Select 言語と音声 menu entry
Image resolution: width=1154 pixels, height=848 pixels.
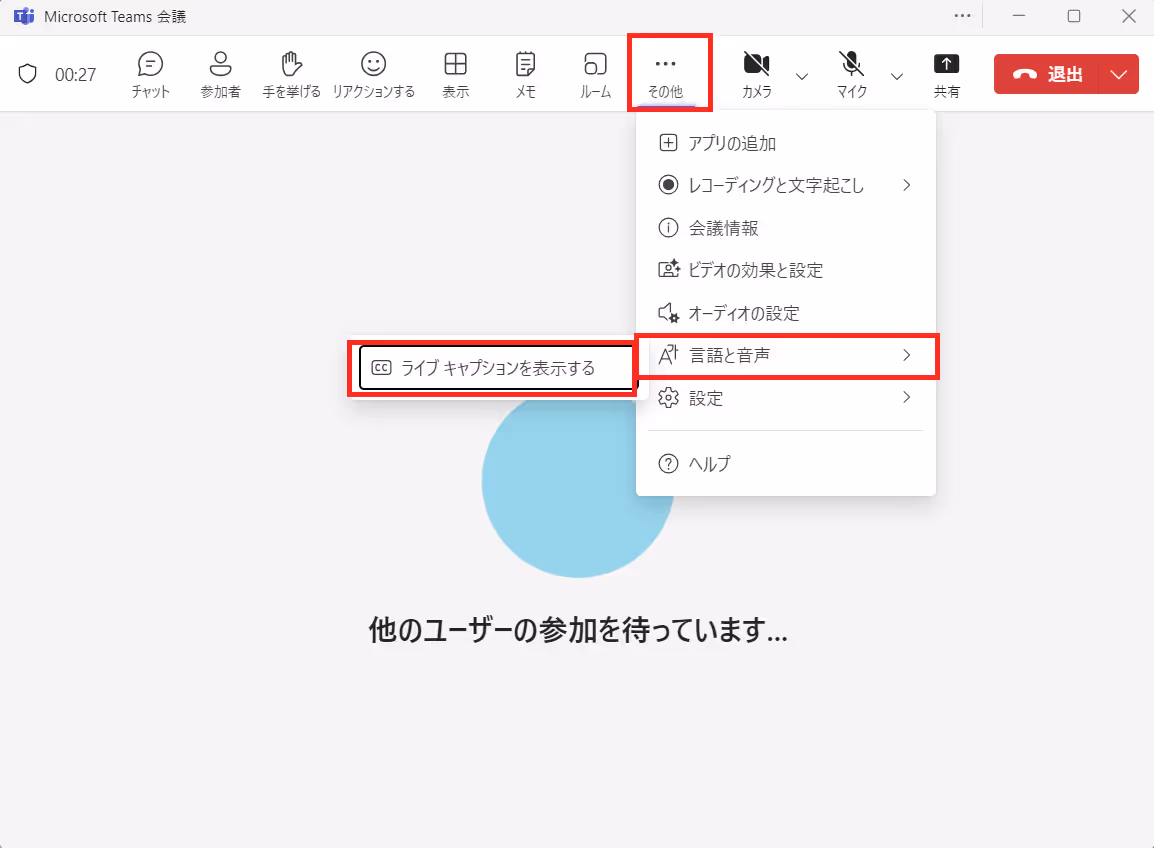pyautogui.click(x=786, y=356)
